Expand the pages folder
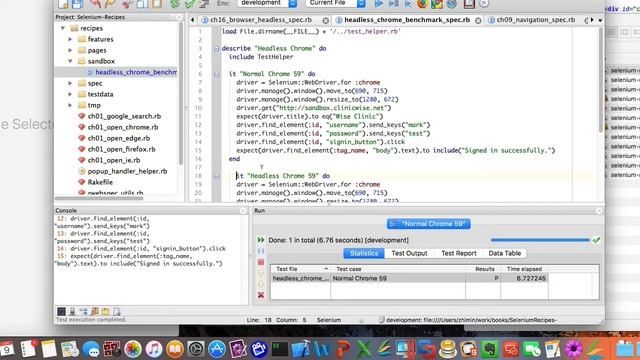Viewport: 640px width, 360px height. coord(70,50)
